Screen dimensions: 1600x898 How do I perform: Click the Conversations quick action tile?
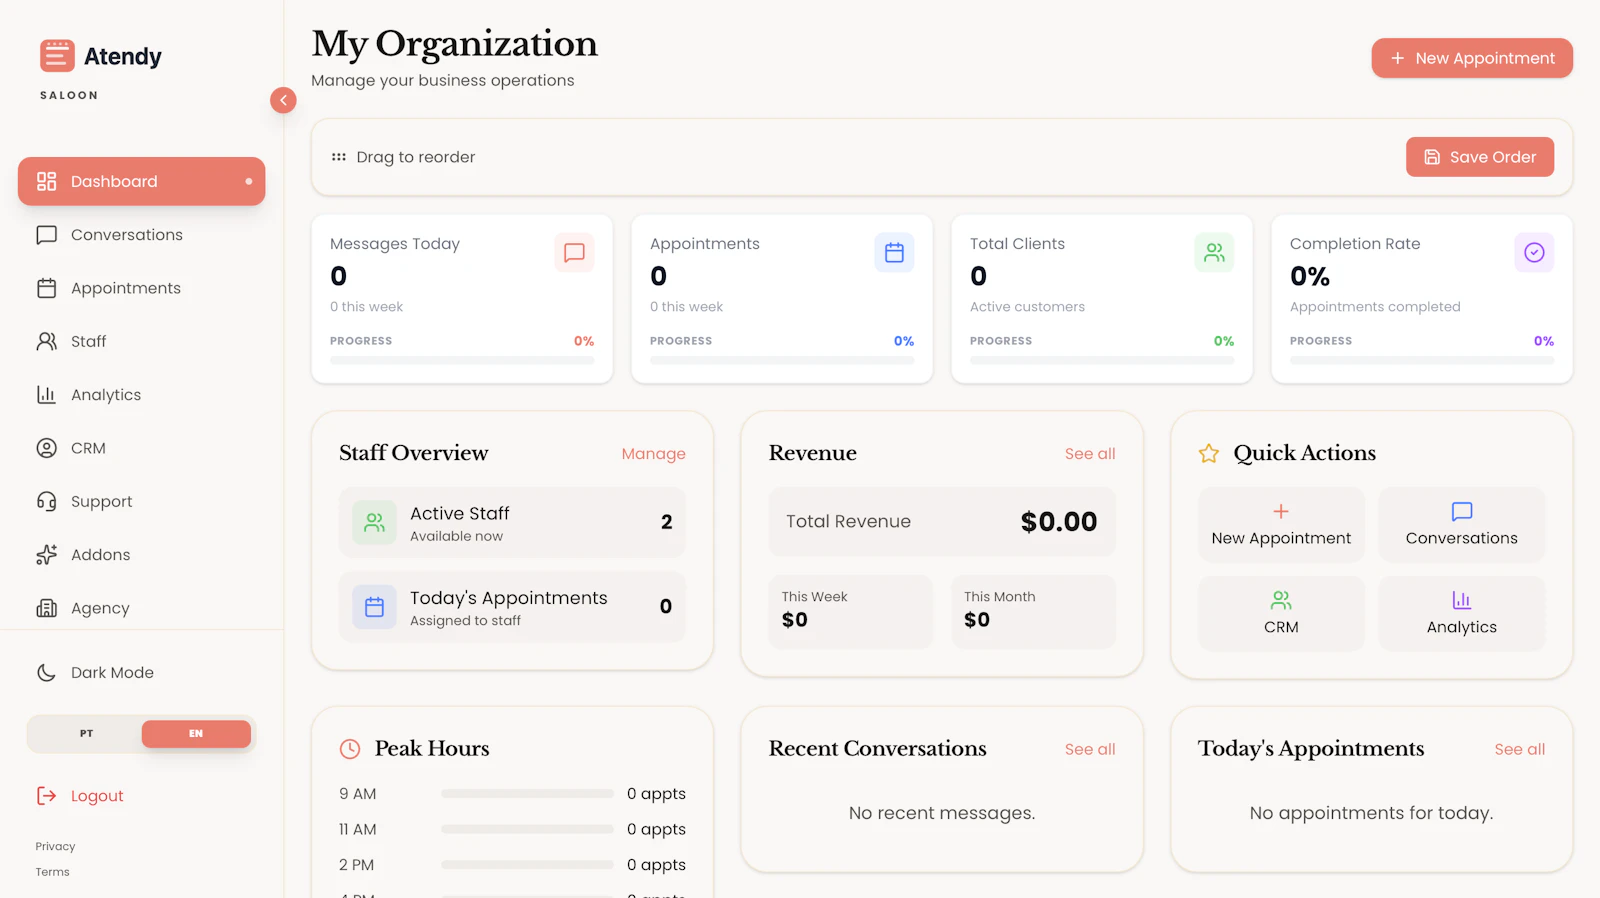(1462, 525)
